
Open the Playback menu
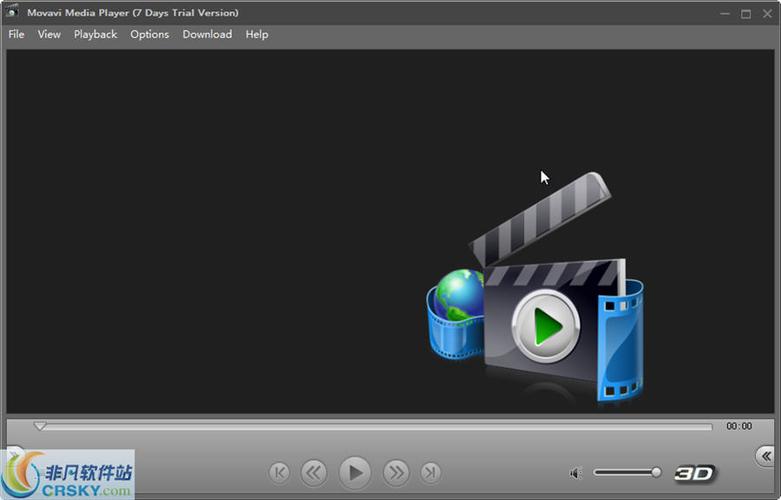coord(95,34)
